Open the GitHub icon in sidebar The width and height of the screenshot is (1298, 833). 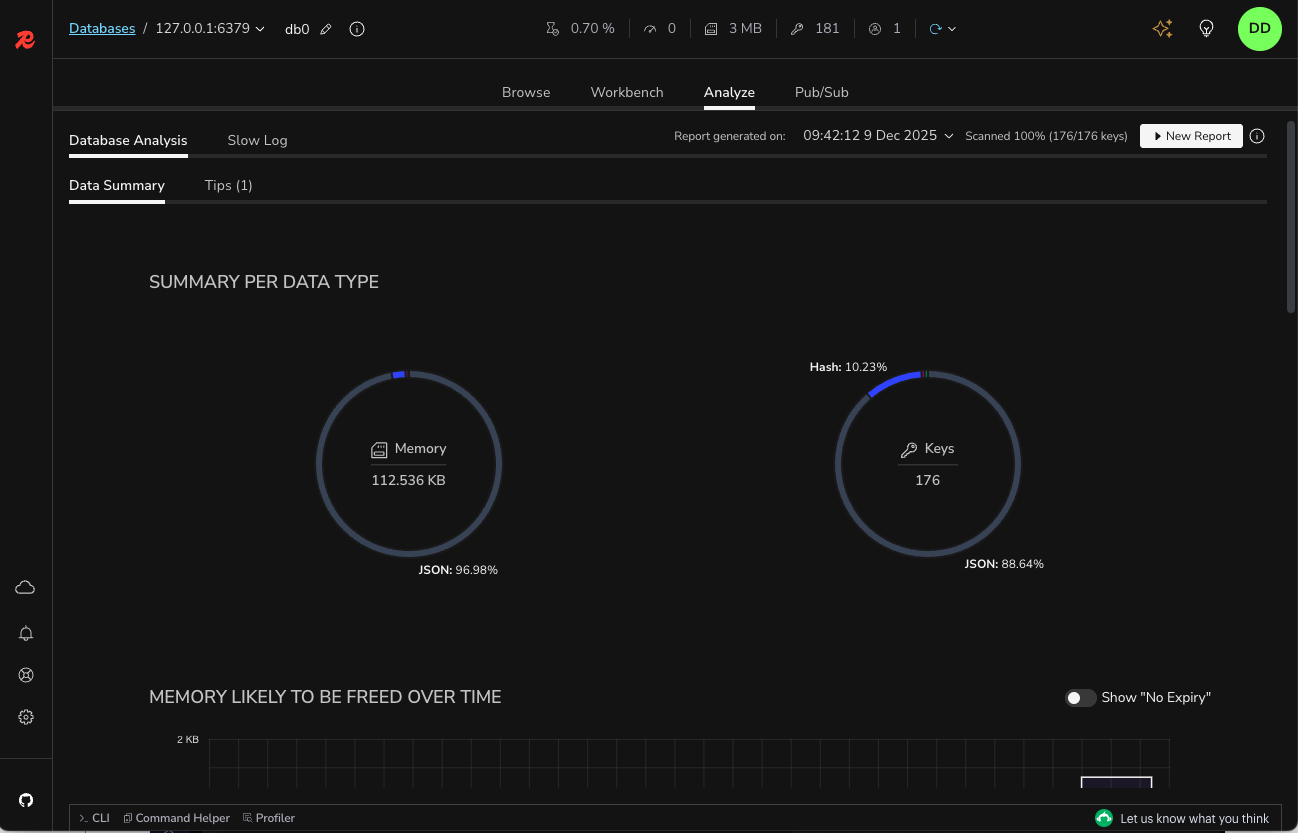26,800
